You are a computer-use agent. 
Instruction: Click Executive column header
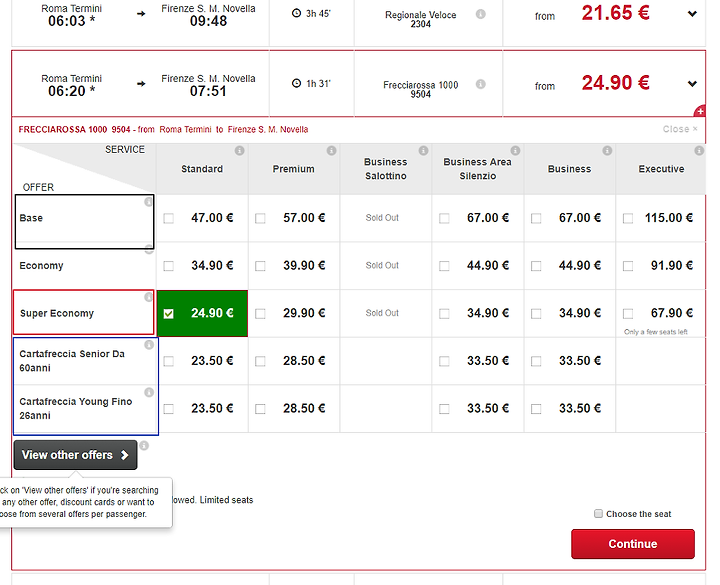[661, 169]
